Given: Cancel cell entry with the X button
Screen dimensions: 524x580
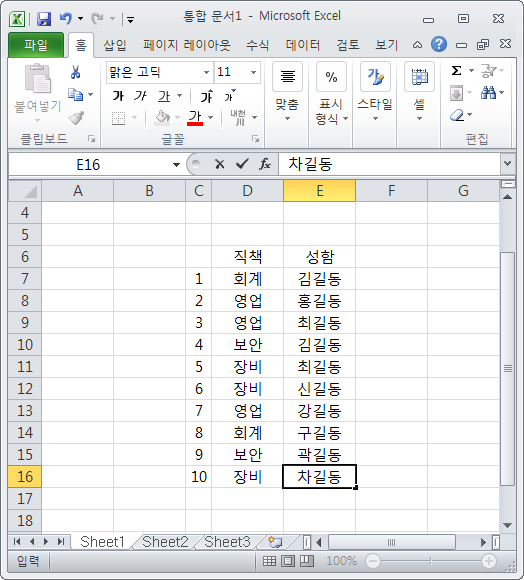Looking at the screenshot, I should (220, 164).
